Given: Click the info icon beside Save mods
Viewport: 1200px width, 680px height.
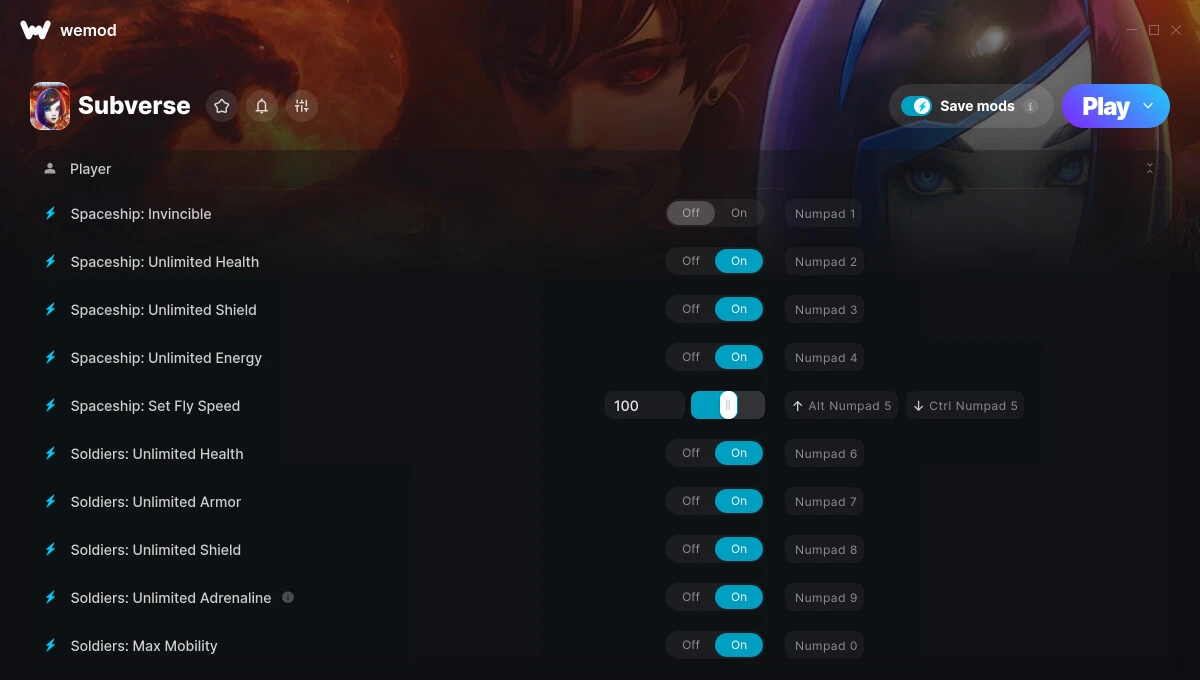Looking at the screenshot, I should (x=1031, y=106).
